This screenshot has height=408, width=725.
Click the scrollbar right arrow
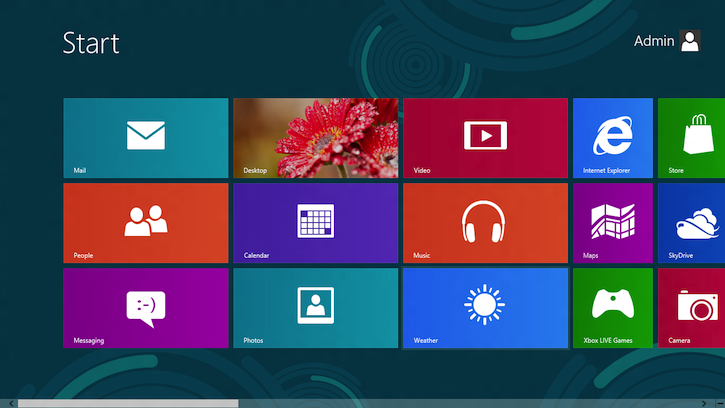[719, 403]
